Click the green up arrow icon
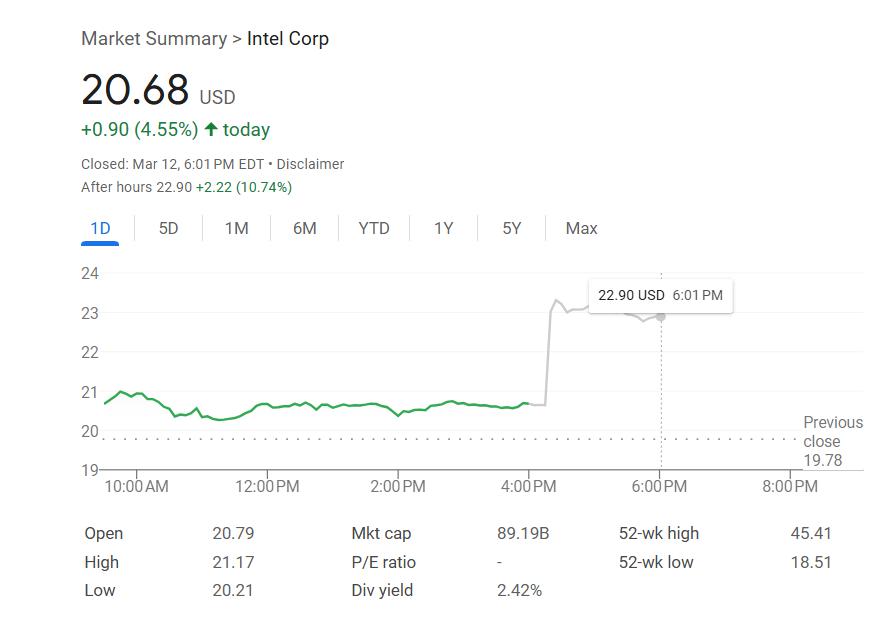This screenshot has height=619, width=896. tap(210, 130)
